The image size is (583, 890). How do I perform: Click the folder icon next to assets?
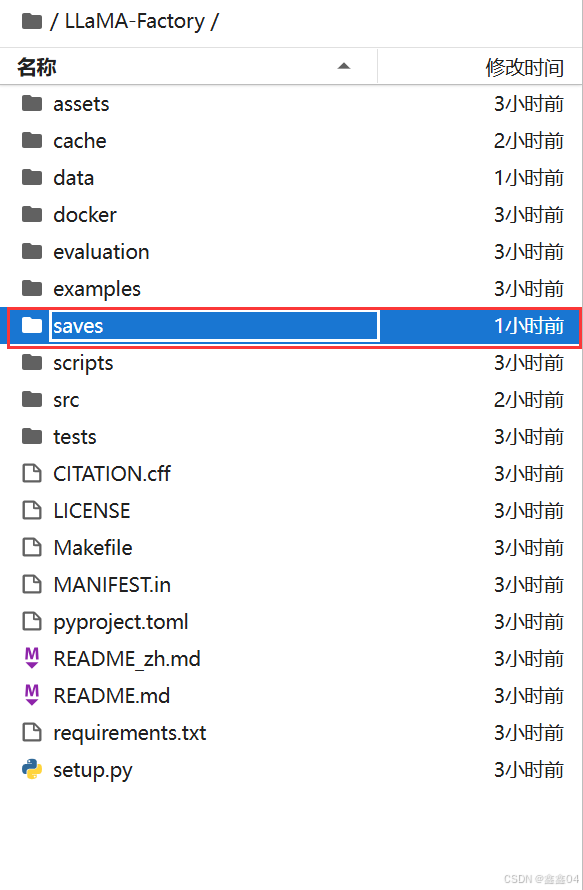(32, 103)
